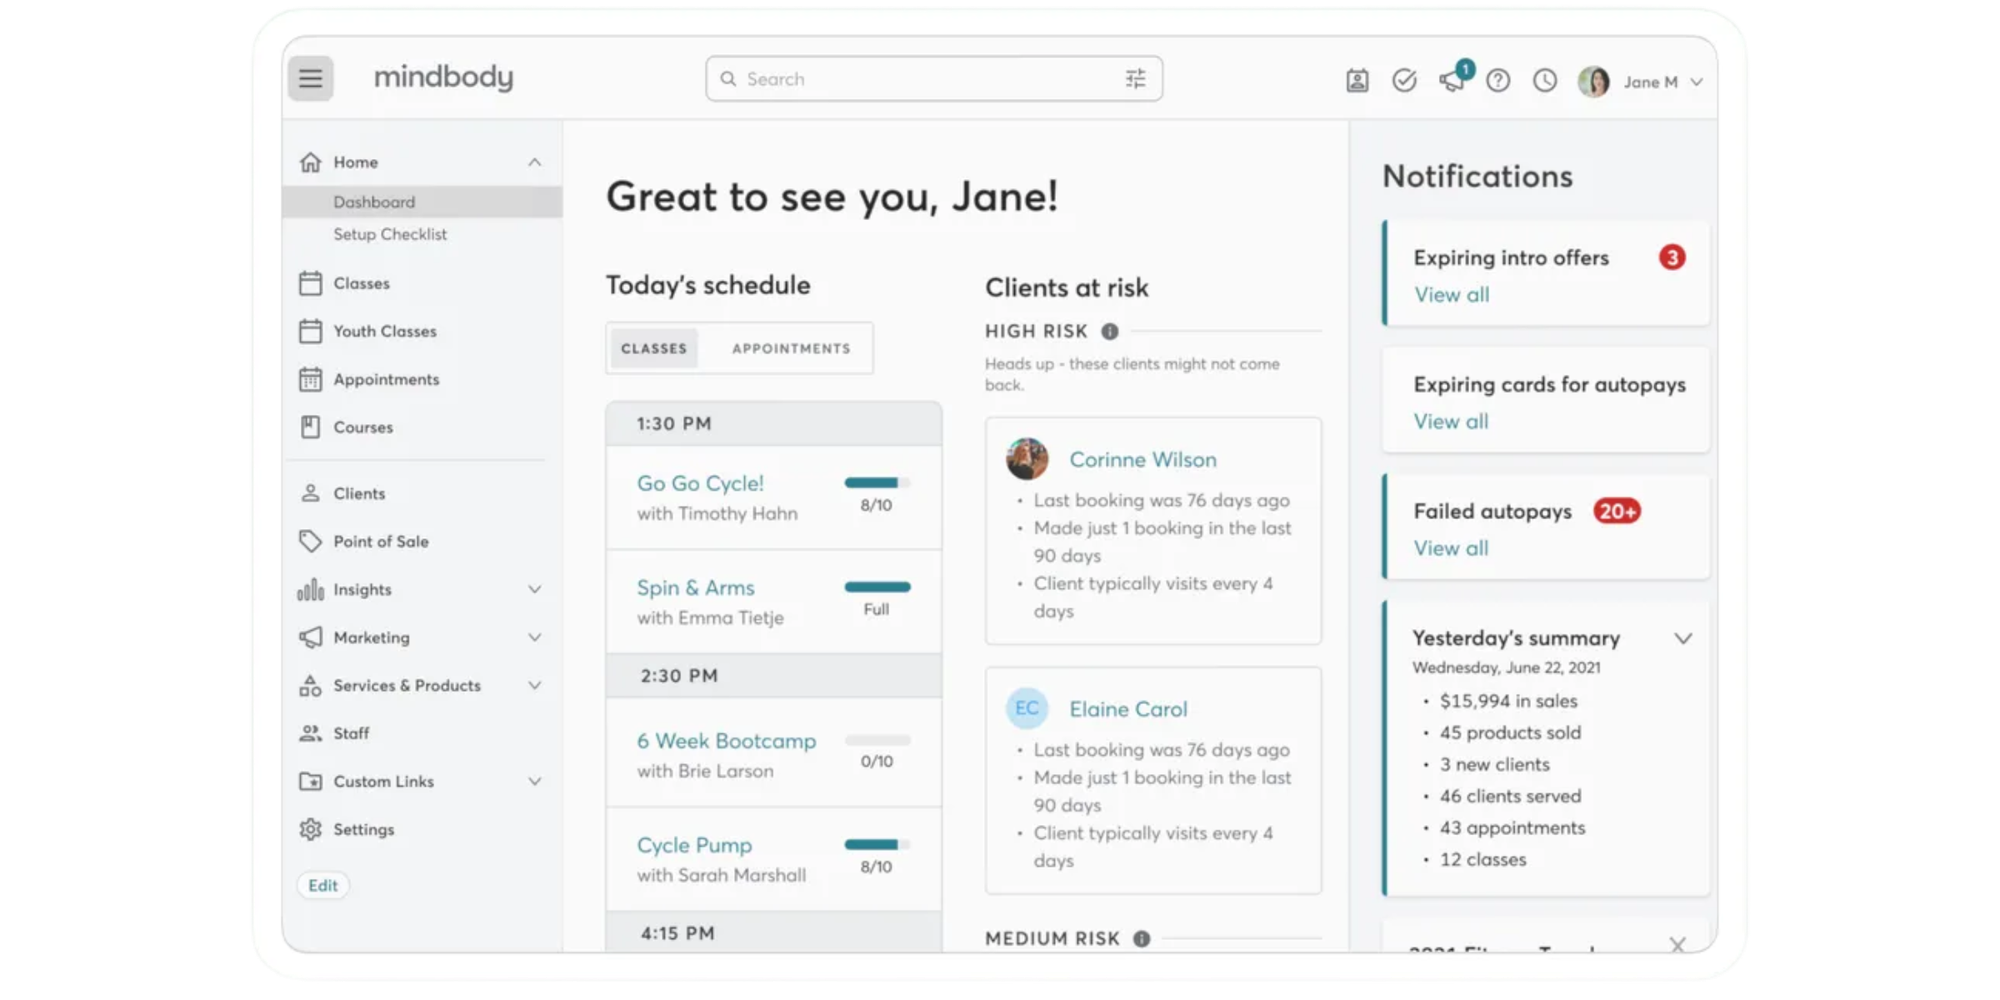Open the Insights section
Image resolution: width=2000 pixels, height=1000 pixels.
pyautogui.click(x=362, y=589)
